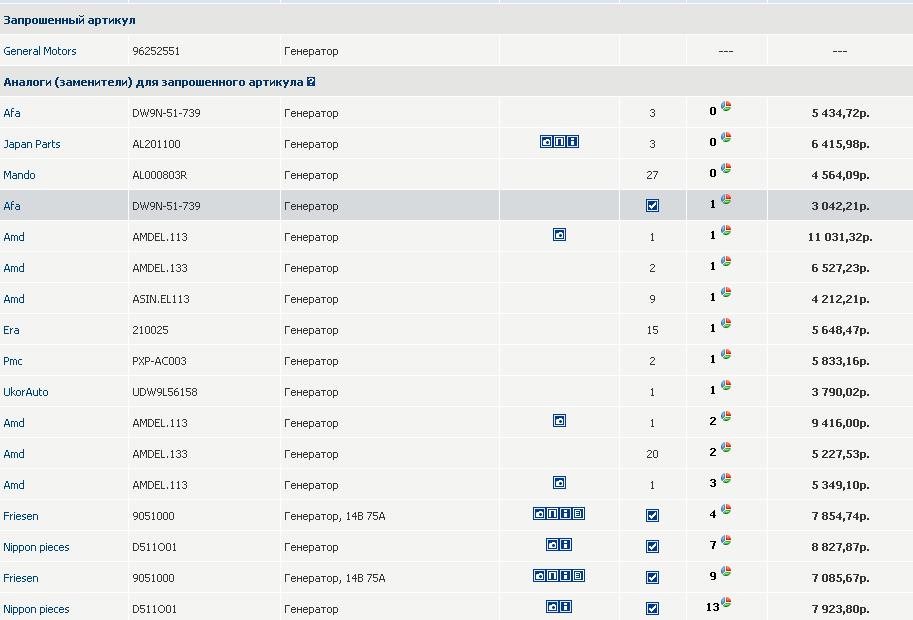Select article number ASIN.EL113

(x=161, y=299)
